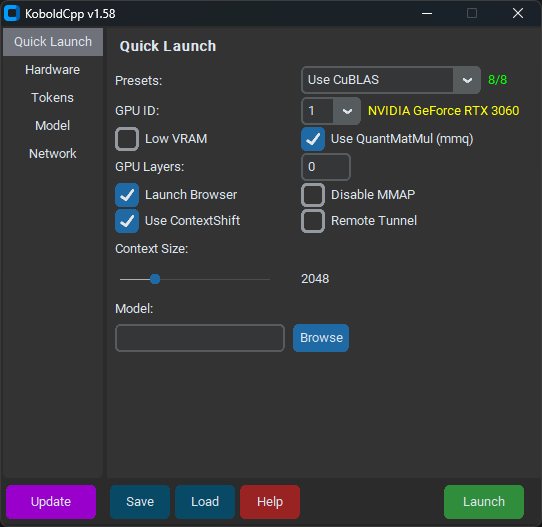Minimize the KoboldCpp window
This screenshot has width=542, height=527.
[x=427, y=13]
